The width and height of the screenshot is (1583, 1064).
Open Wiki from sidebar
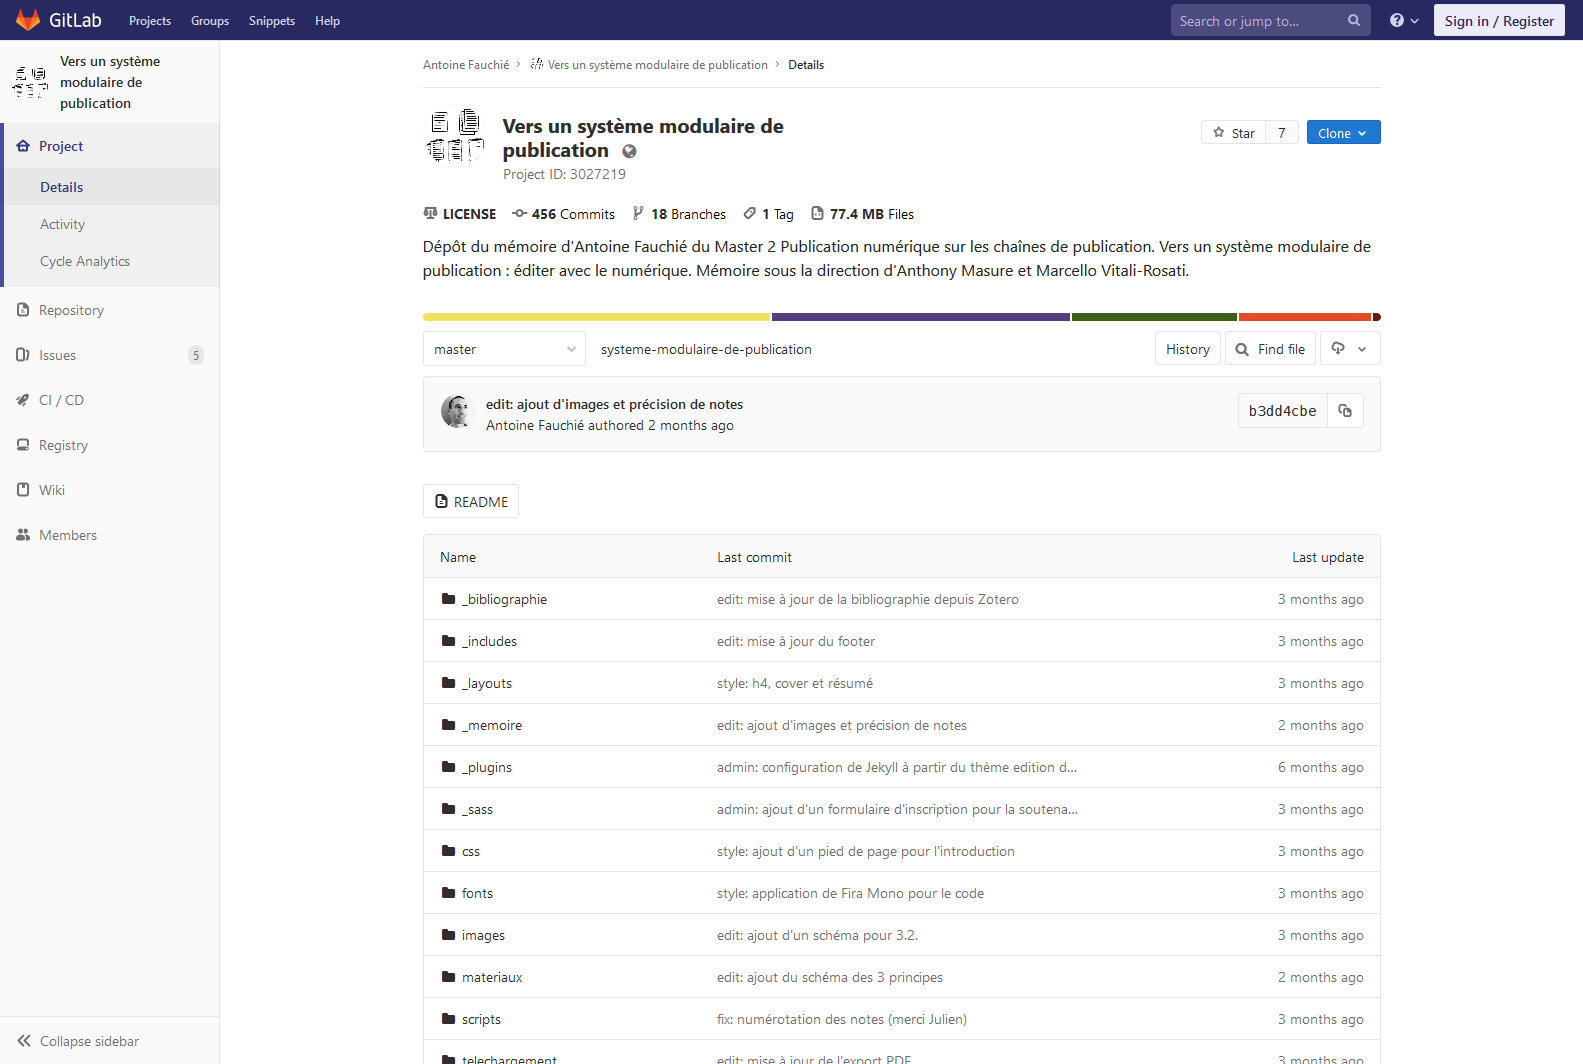click(51, 491)
